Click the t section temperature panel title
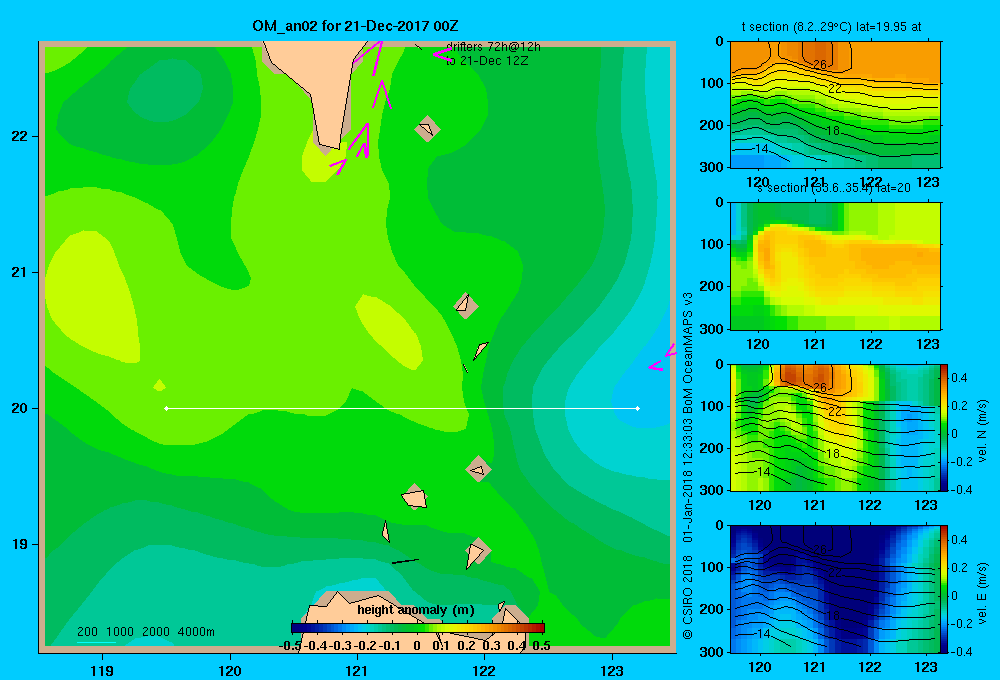The height and width of the screenshot is (680, 1000). pos(831,27)
